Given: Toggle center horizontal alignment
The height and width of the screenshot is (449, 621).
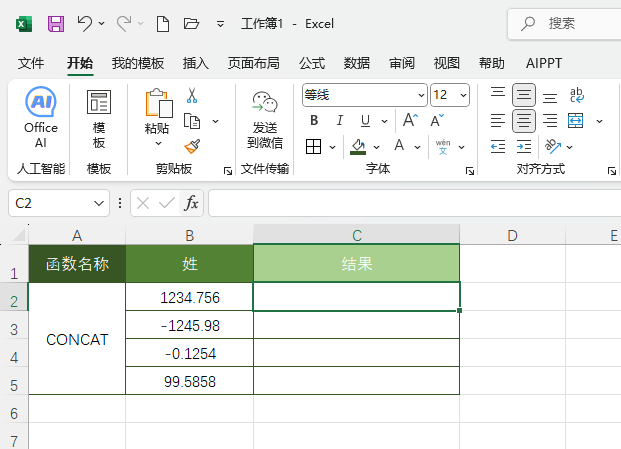Looking at the screenshot, I should click(x=524, y=121).
